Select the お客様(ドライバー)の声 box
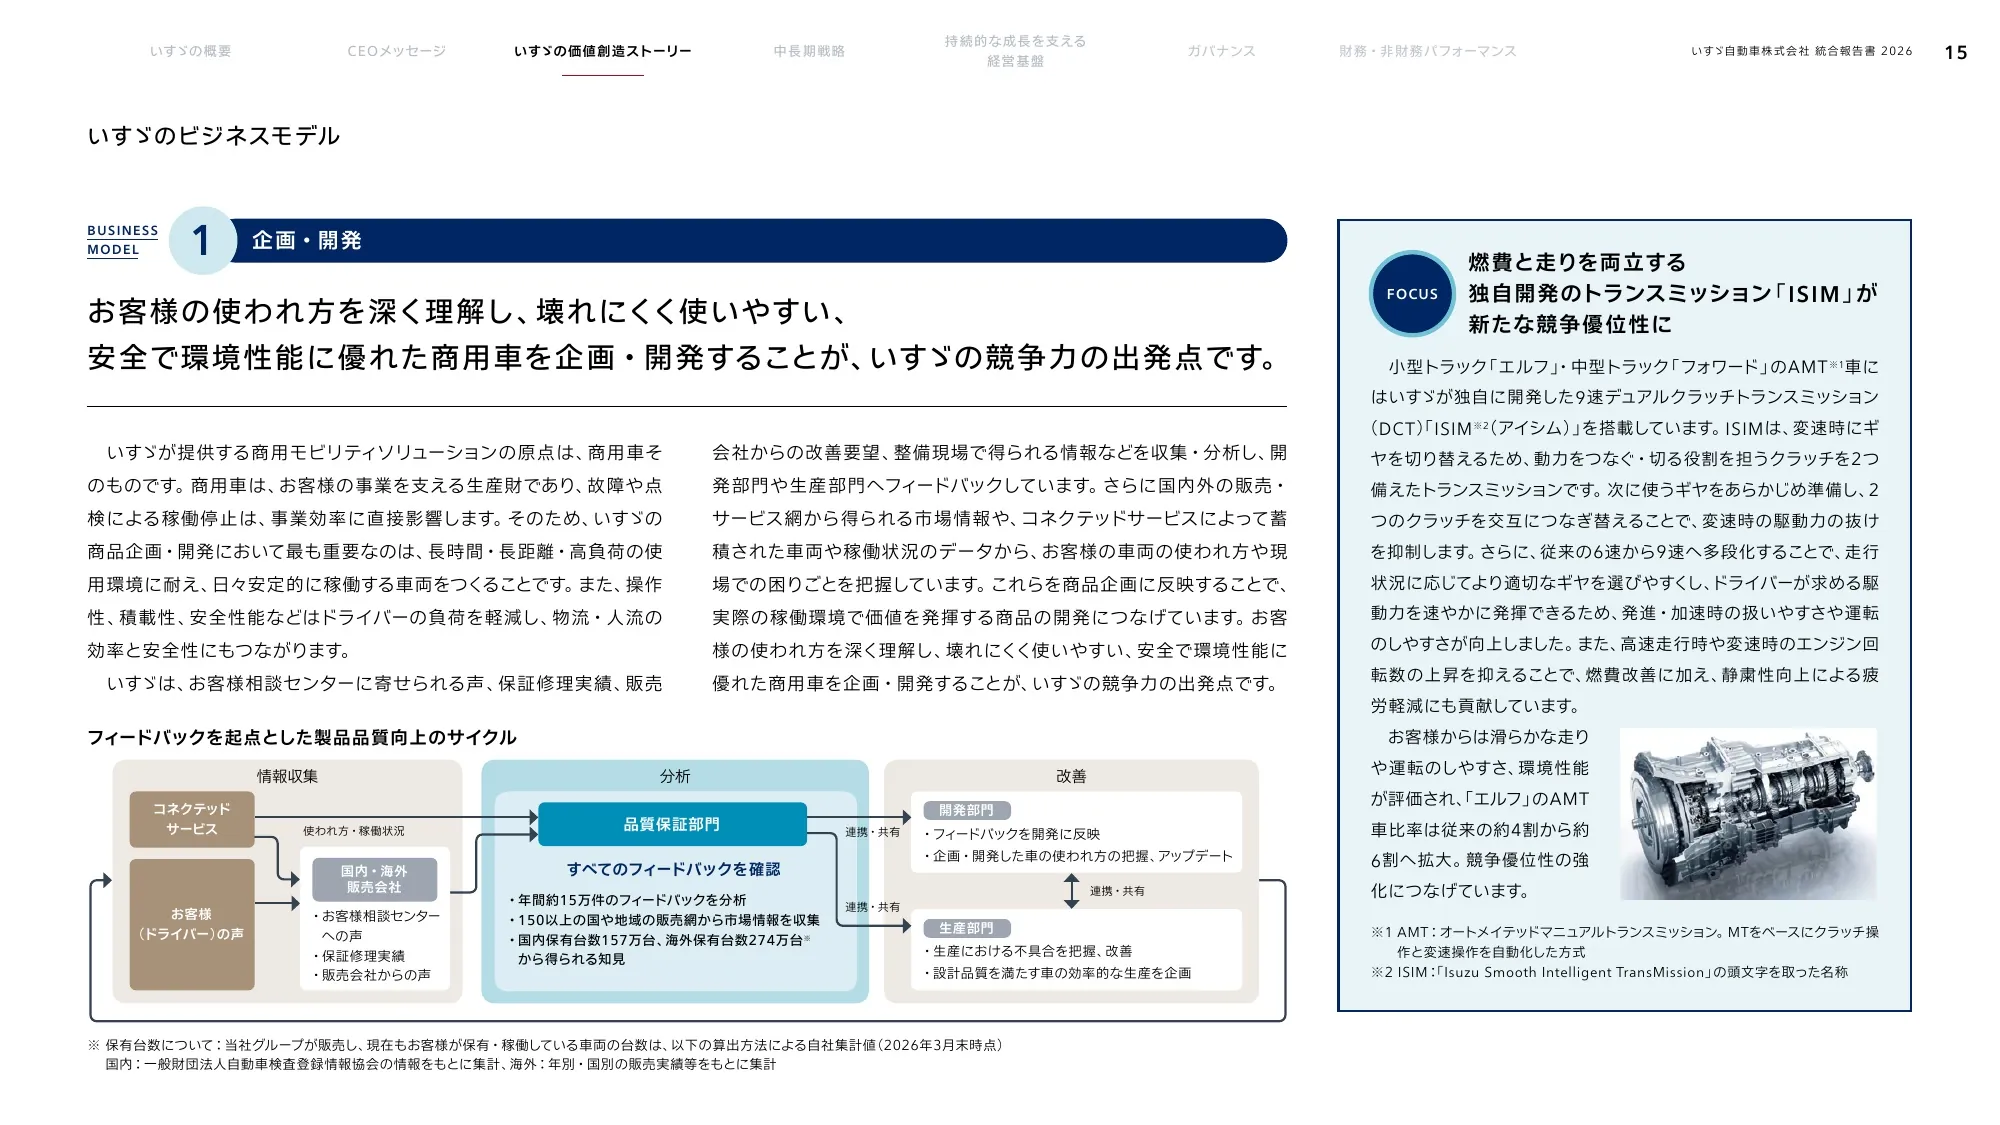The height and width of the screenshot is (1125, 2000). (x=191, y=924)
